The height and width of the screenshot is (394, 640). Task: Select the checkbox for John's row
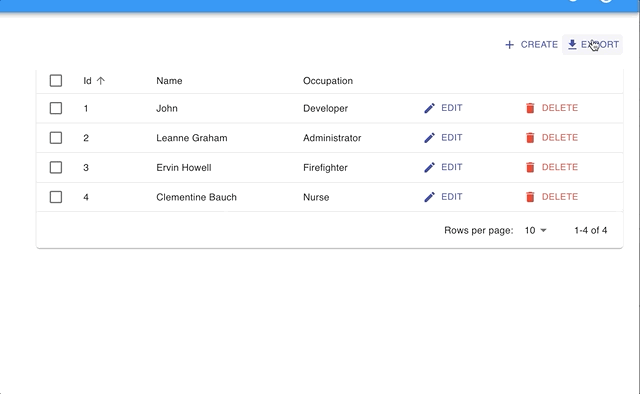(56, 108)
